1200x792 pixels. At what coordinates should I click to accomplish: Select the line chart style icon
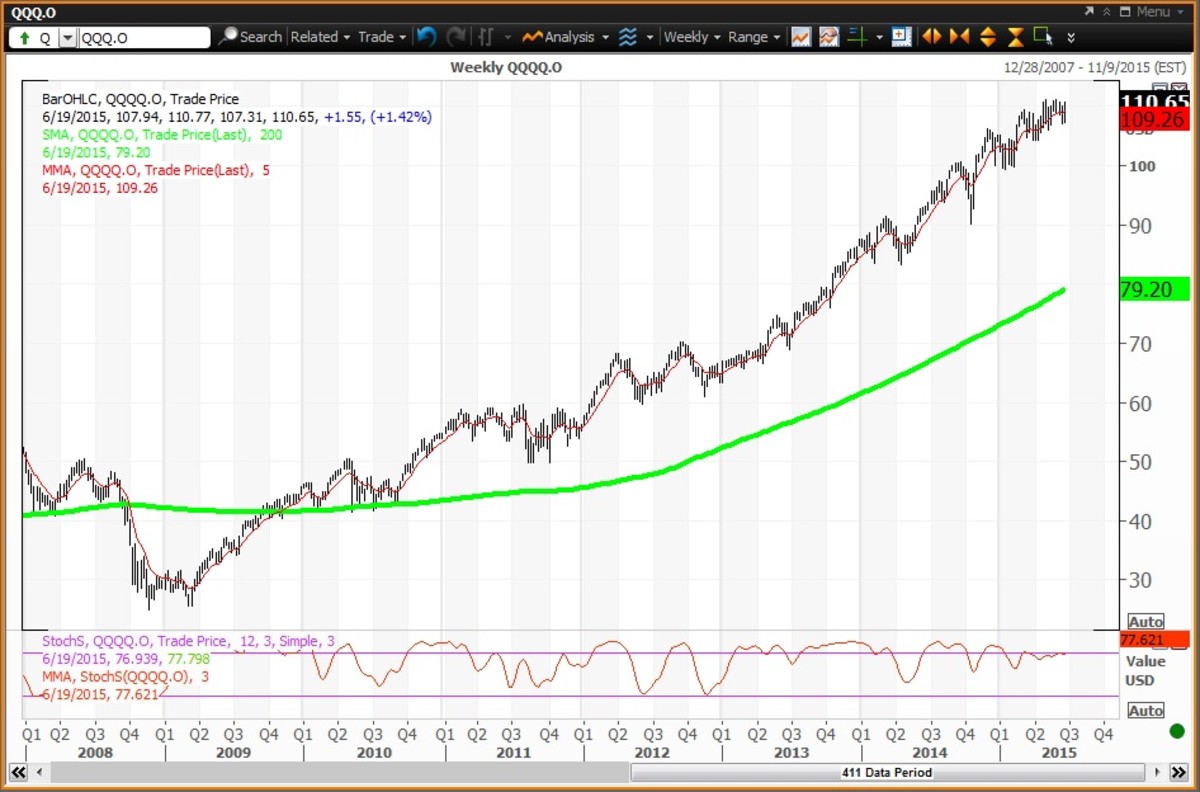click(x=801, y=37)
